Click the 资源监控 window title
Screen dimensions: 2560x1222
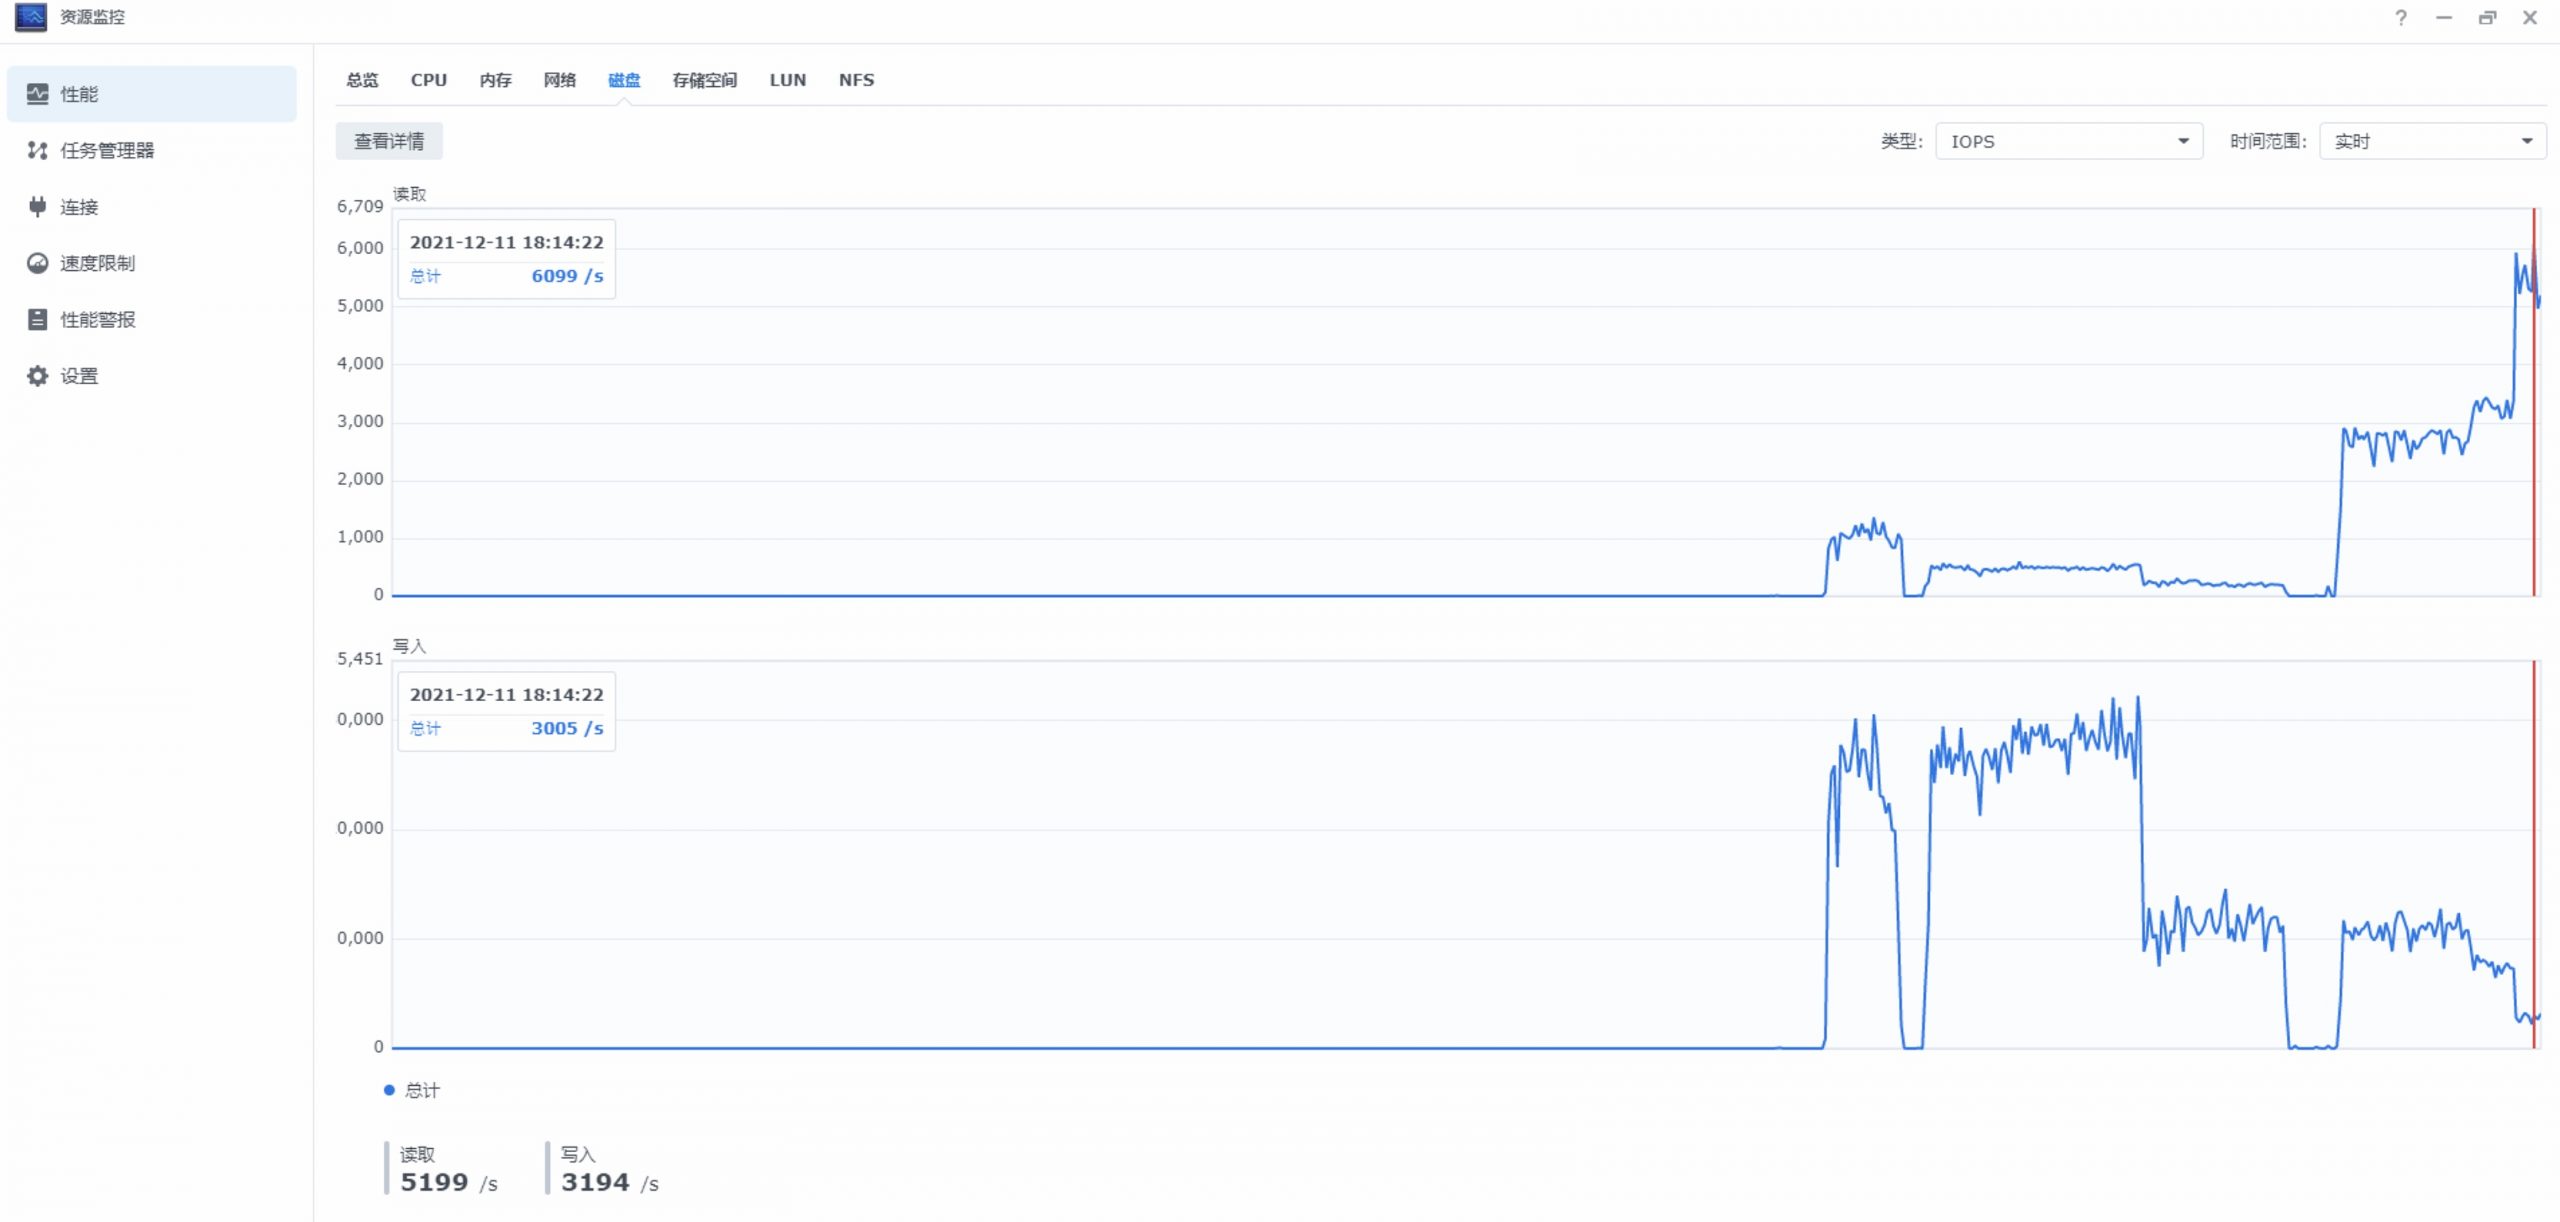click(92, 17)
